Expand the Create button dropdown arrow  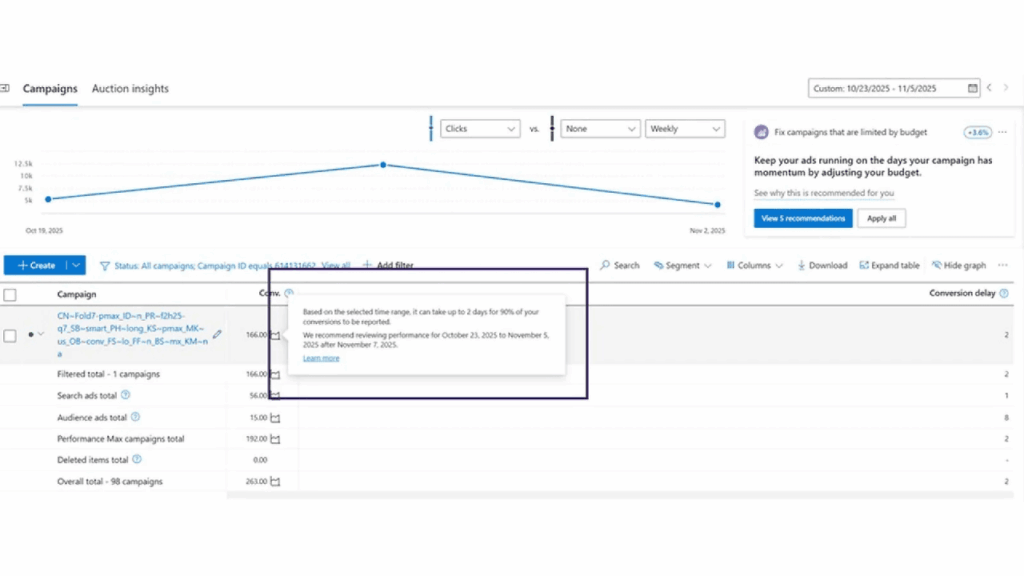[76, 265]
